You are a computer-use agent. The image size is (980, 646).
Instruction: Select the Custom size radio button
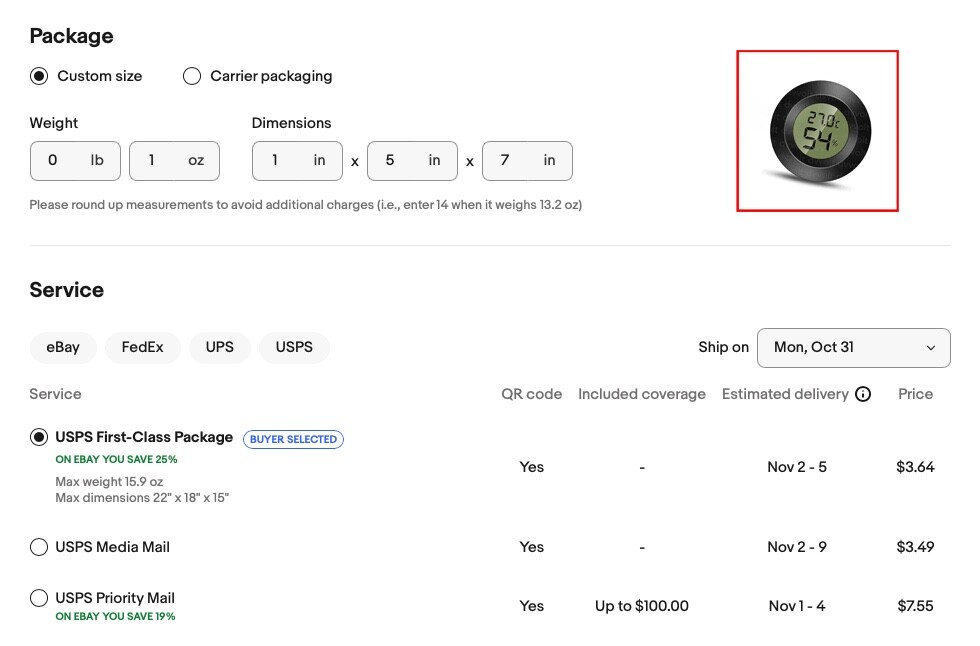pyautogui.click(x=39, y=76)
